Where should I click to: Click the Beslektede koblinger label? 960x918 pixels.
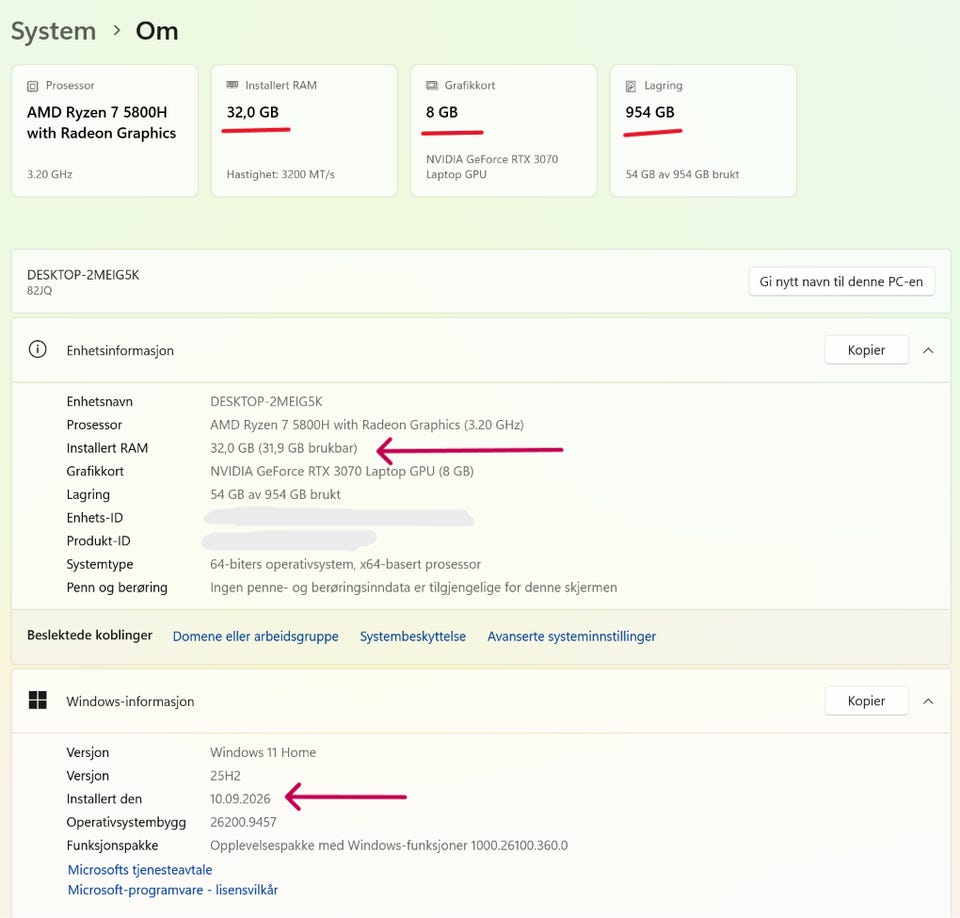[89, 635]
